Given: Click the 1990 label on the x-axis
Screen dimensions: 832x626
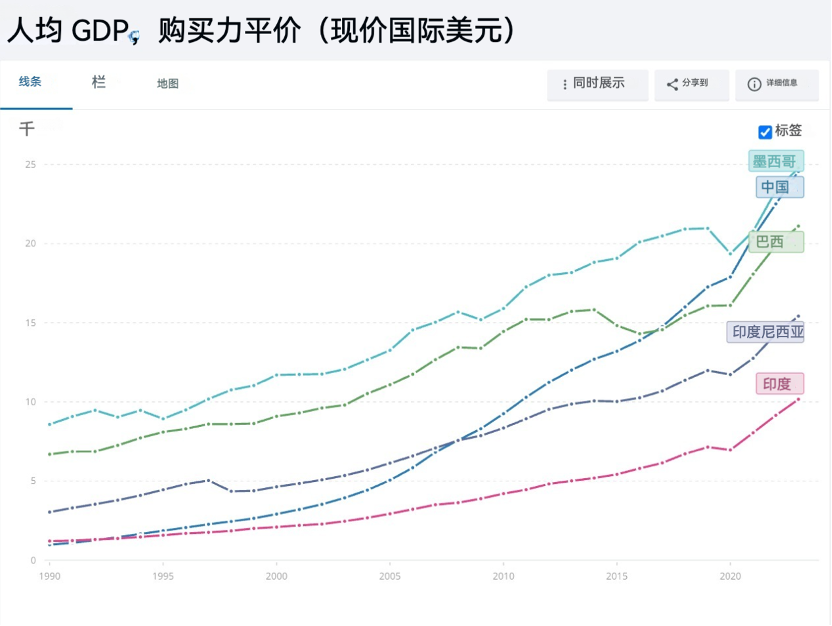Looking at the screenshot, I should pyautogui.click(x=49, y=576).
